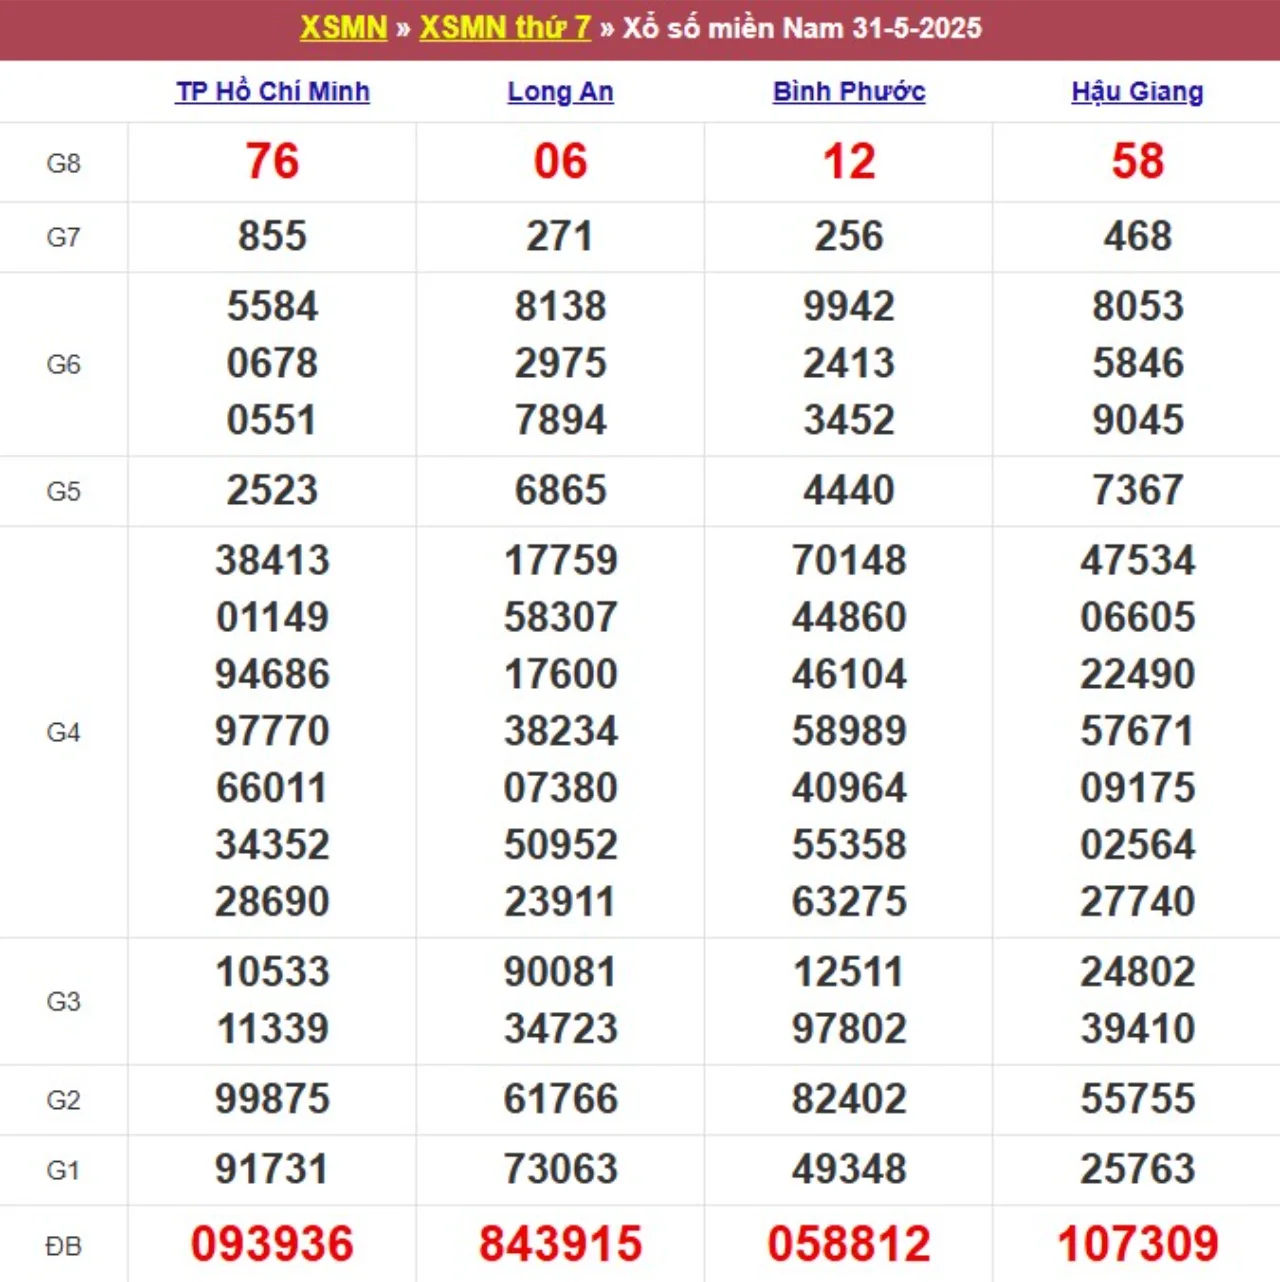Select G7 result 256
The image size is (1280, 1282).
point(849,237)
